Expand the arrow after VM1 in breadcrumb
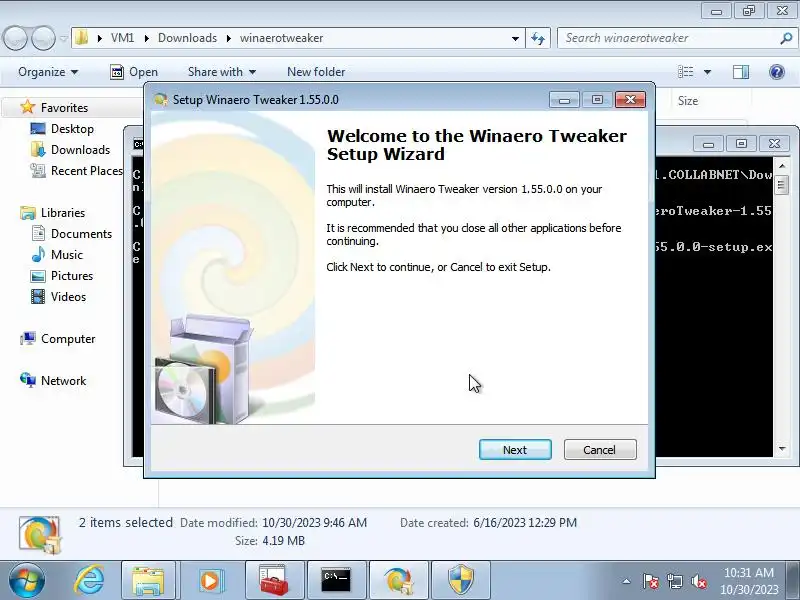Viewport: 800px width, 600px height. [x=146, y=38]
